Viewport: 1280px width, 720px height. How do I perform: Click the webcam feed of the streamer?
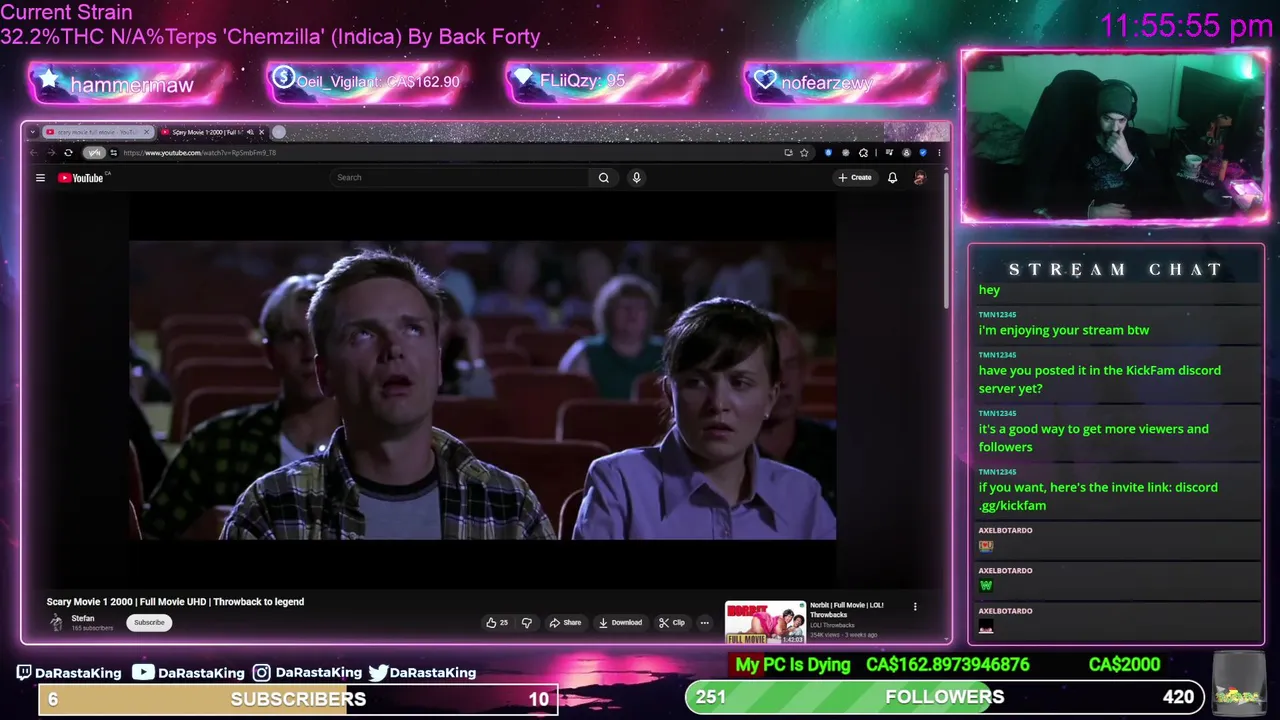tap(1115, 136)
